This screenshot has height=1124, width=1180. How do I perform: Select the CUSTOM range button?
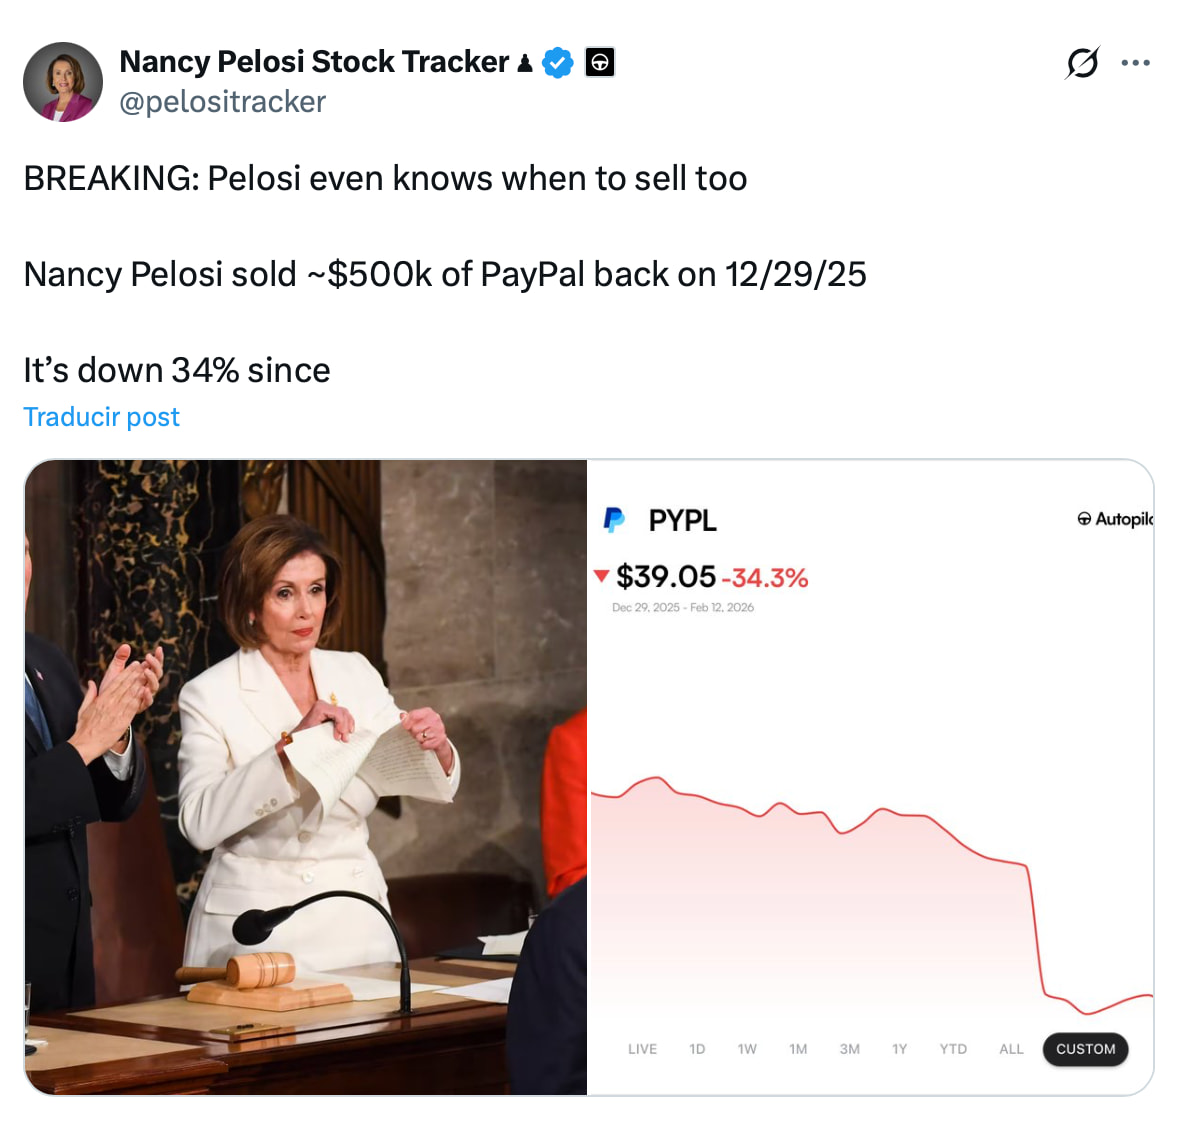point(1085,1049)
